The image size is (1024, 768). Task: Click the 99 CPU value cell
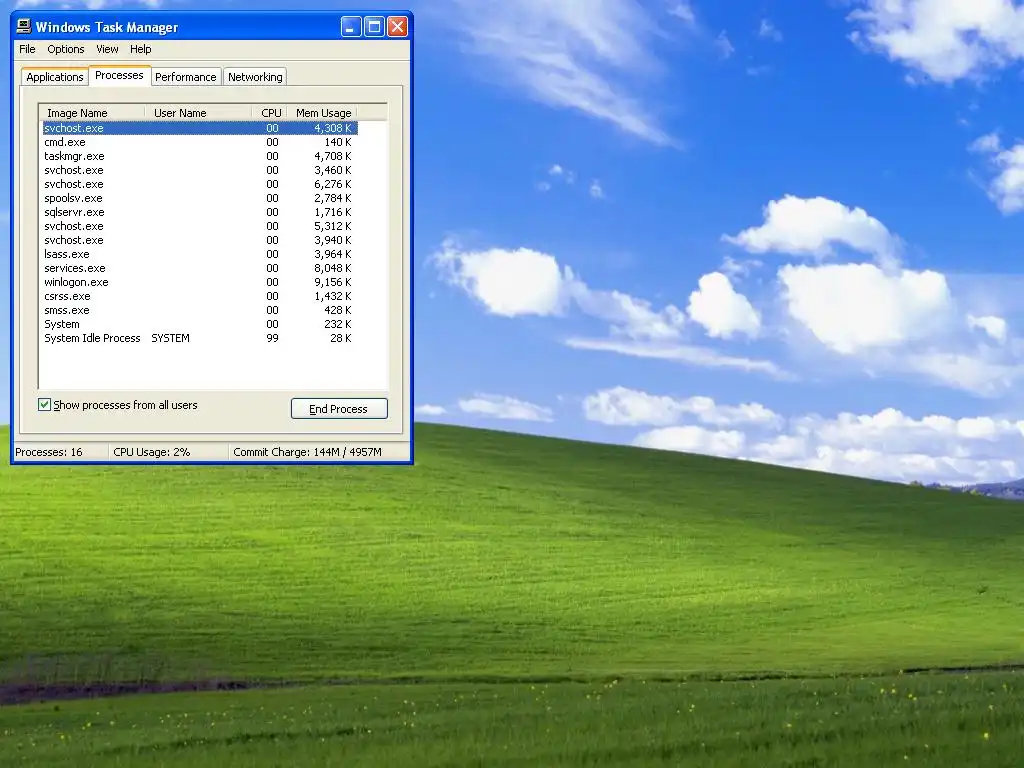coord(272,338)
